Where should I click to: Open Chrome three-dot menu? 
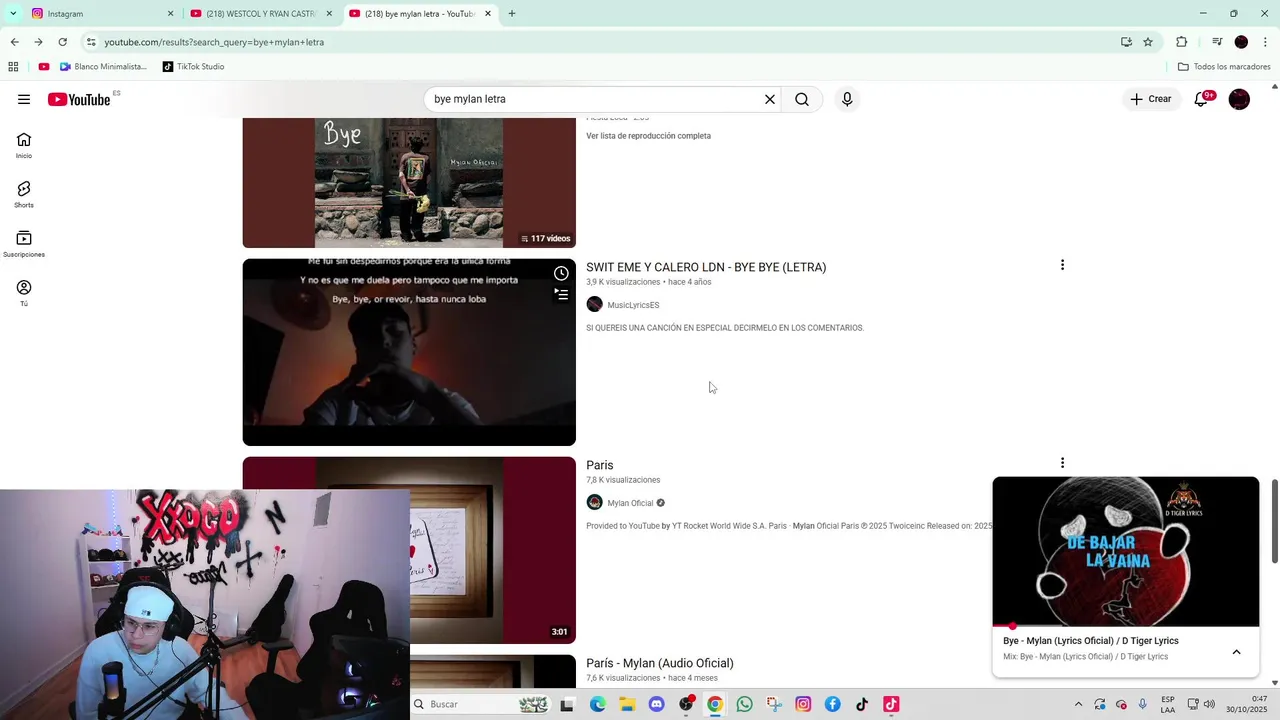(1265, 42)
